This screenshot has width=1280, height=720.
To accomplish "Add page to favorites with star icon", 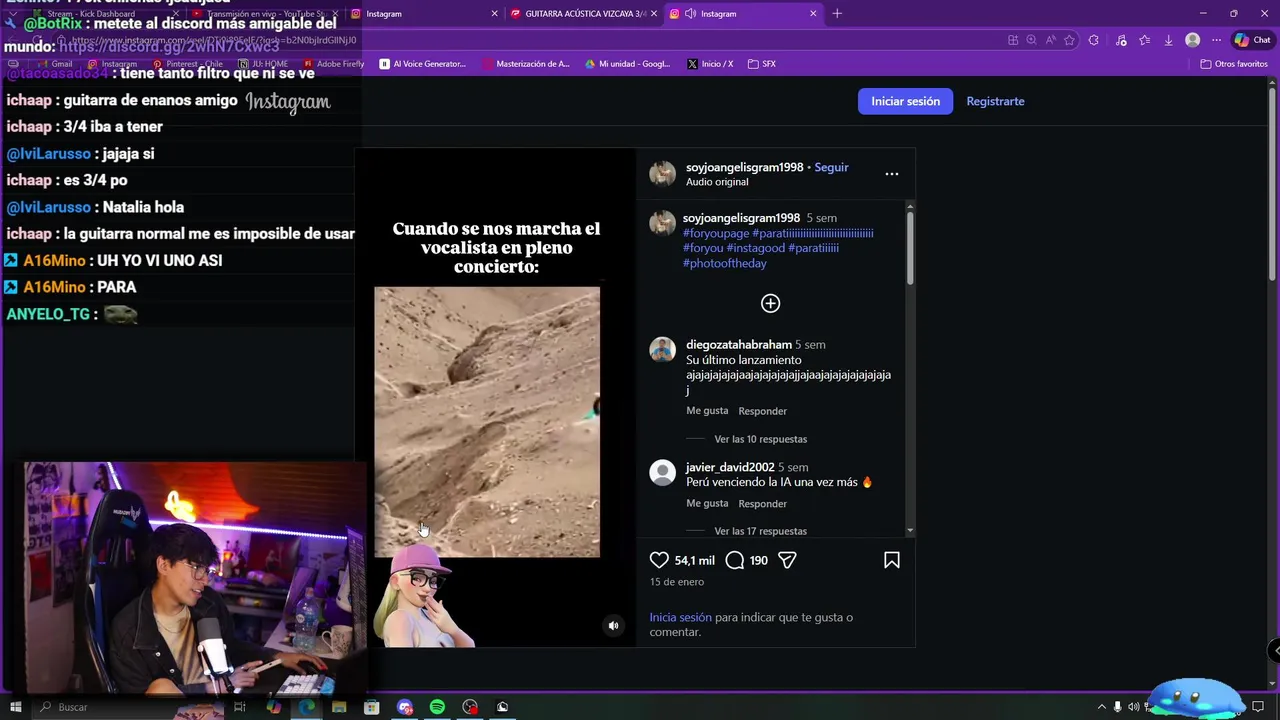I will click(1069, 40).
